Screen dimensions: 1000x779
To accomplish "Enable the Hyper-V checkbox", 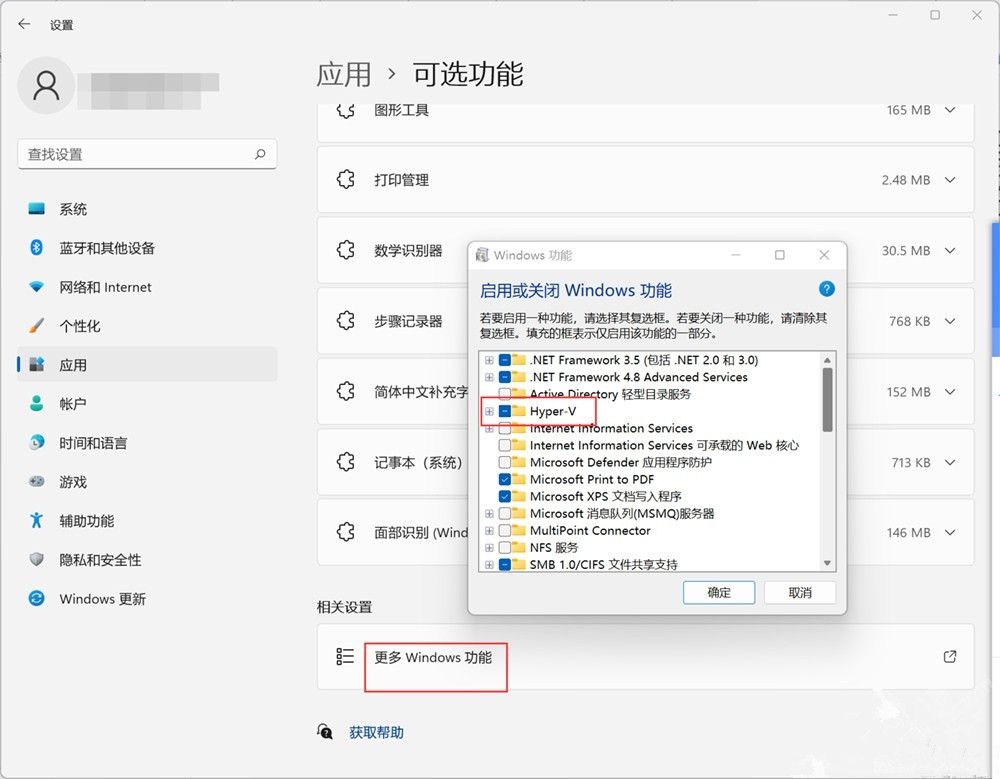I will point(504,411).
